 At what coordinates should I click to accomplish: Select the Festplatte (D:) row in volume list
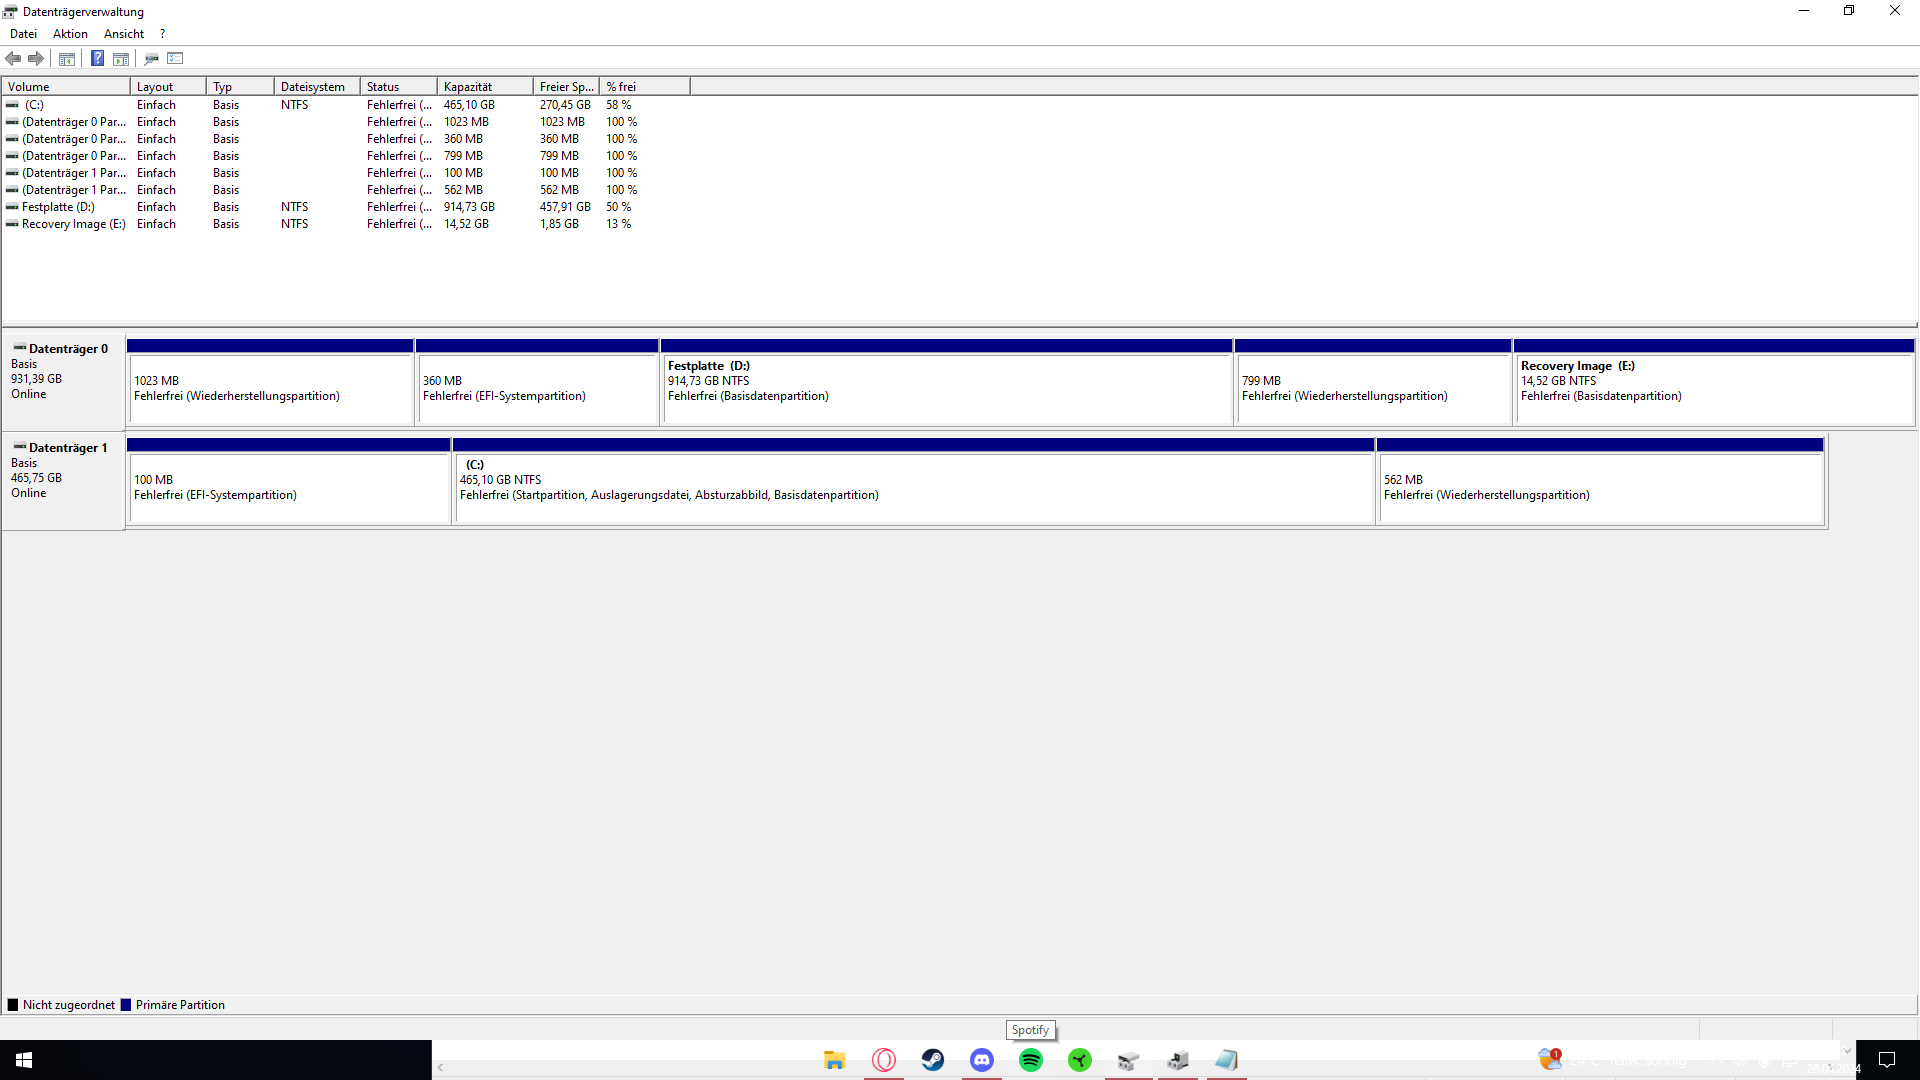coord(58,207)
